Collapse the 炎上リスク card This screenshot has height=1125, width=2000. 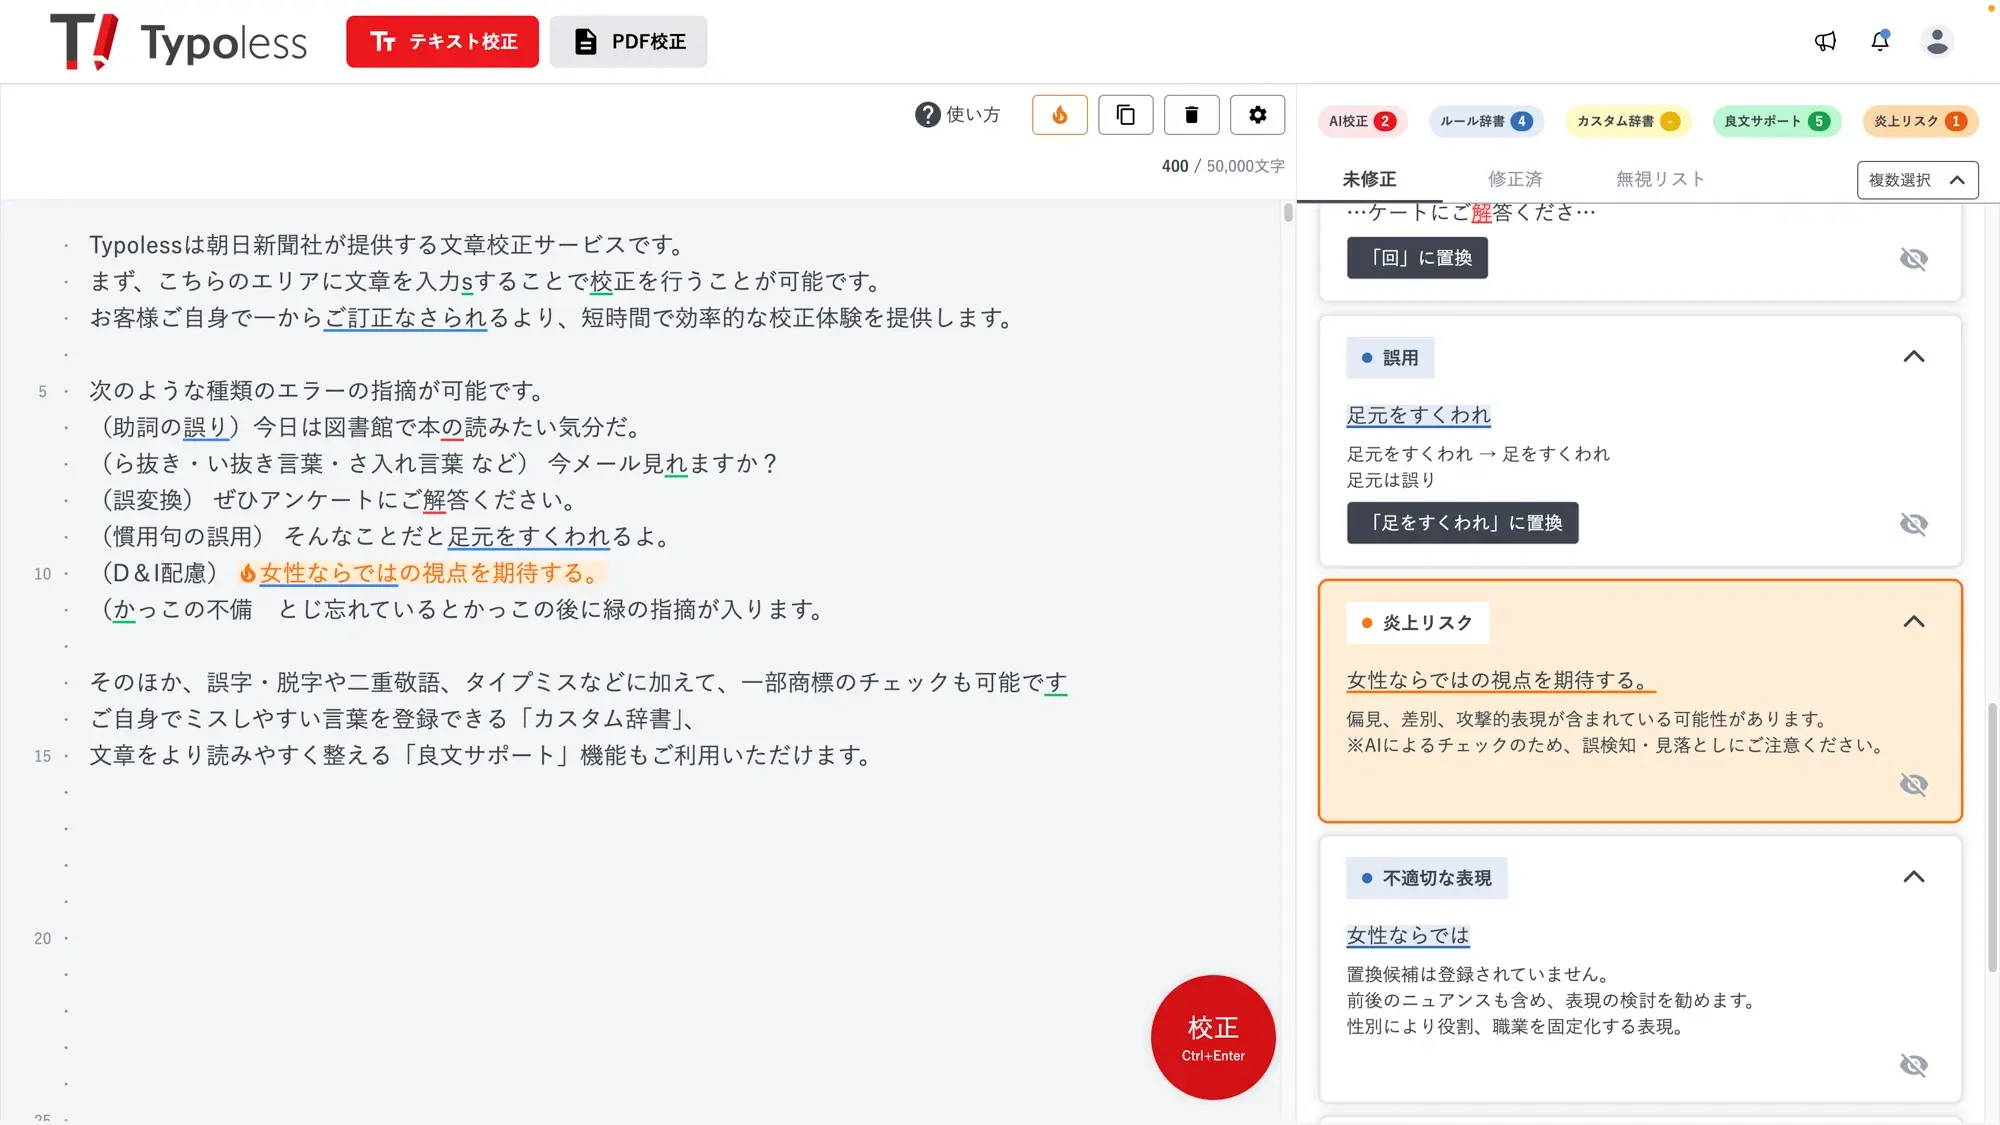point(1913,622)
